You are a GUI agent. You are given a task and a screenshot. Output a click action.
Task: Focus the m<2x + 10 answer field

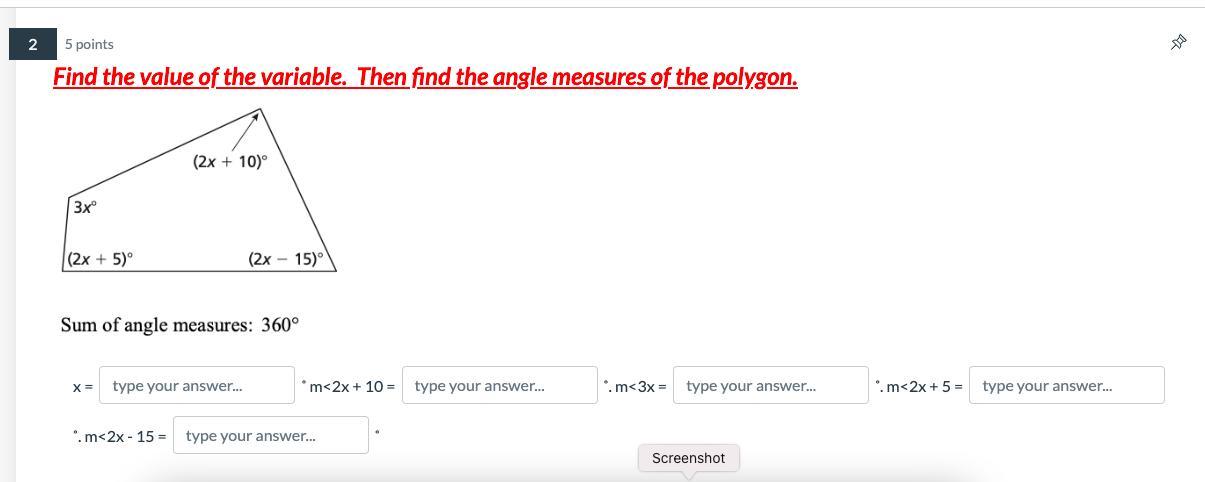click(x=499, y=386)
